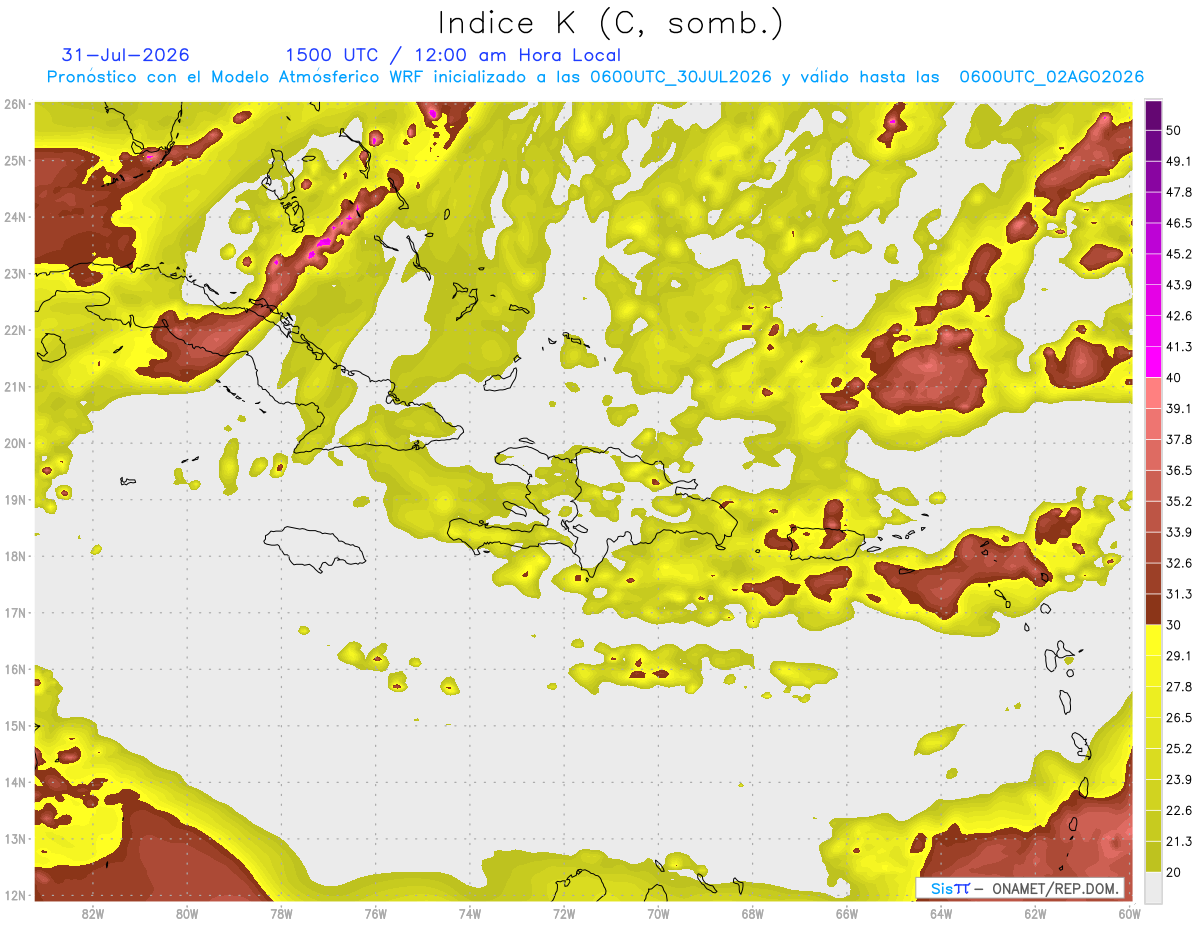Click the color scale value "23.9"
This screenshot has width=1200, height=927.
coord(1178,779)
